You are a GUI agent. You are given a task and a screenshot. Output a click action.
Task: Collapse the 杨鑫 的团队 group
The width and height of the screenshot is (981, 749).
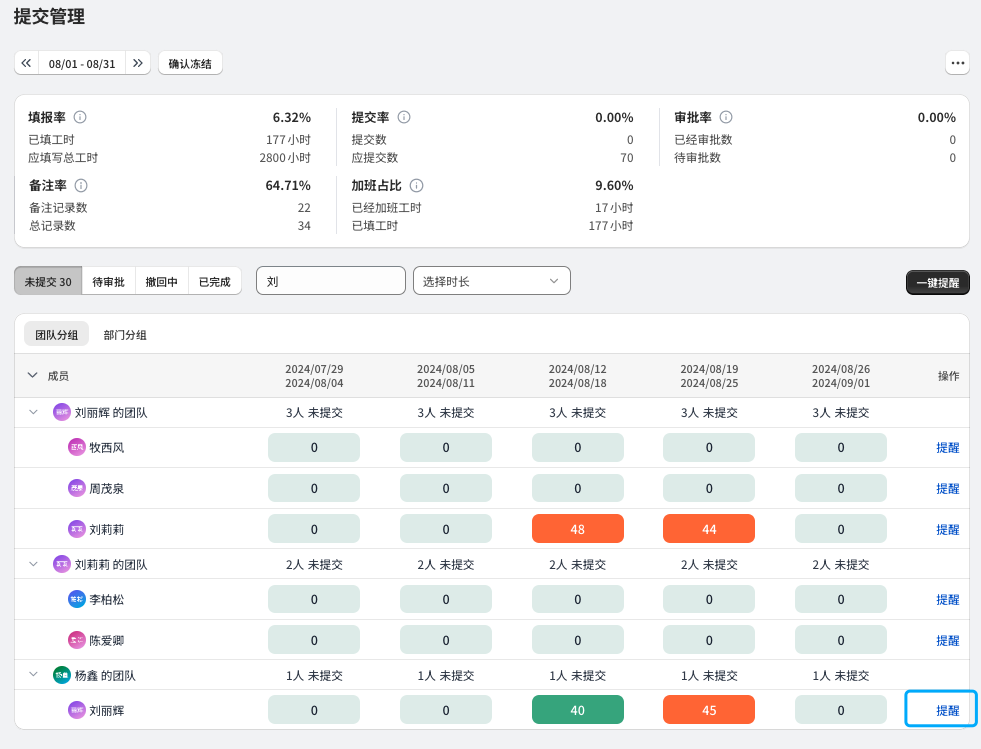pyautogui.click(x=34, y=675)
